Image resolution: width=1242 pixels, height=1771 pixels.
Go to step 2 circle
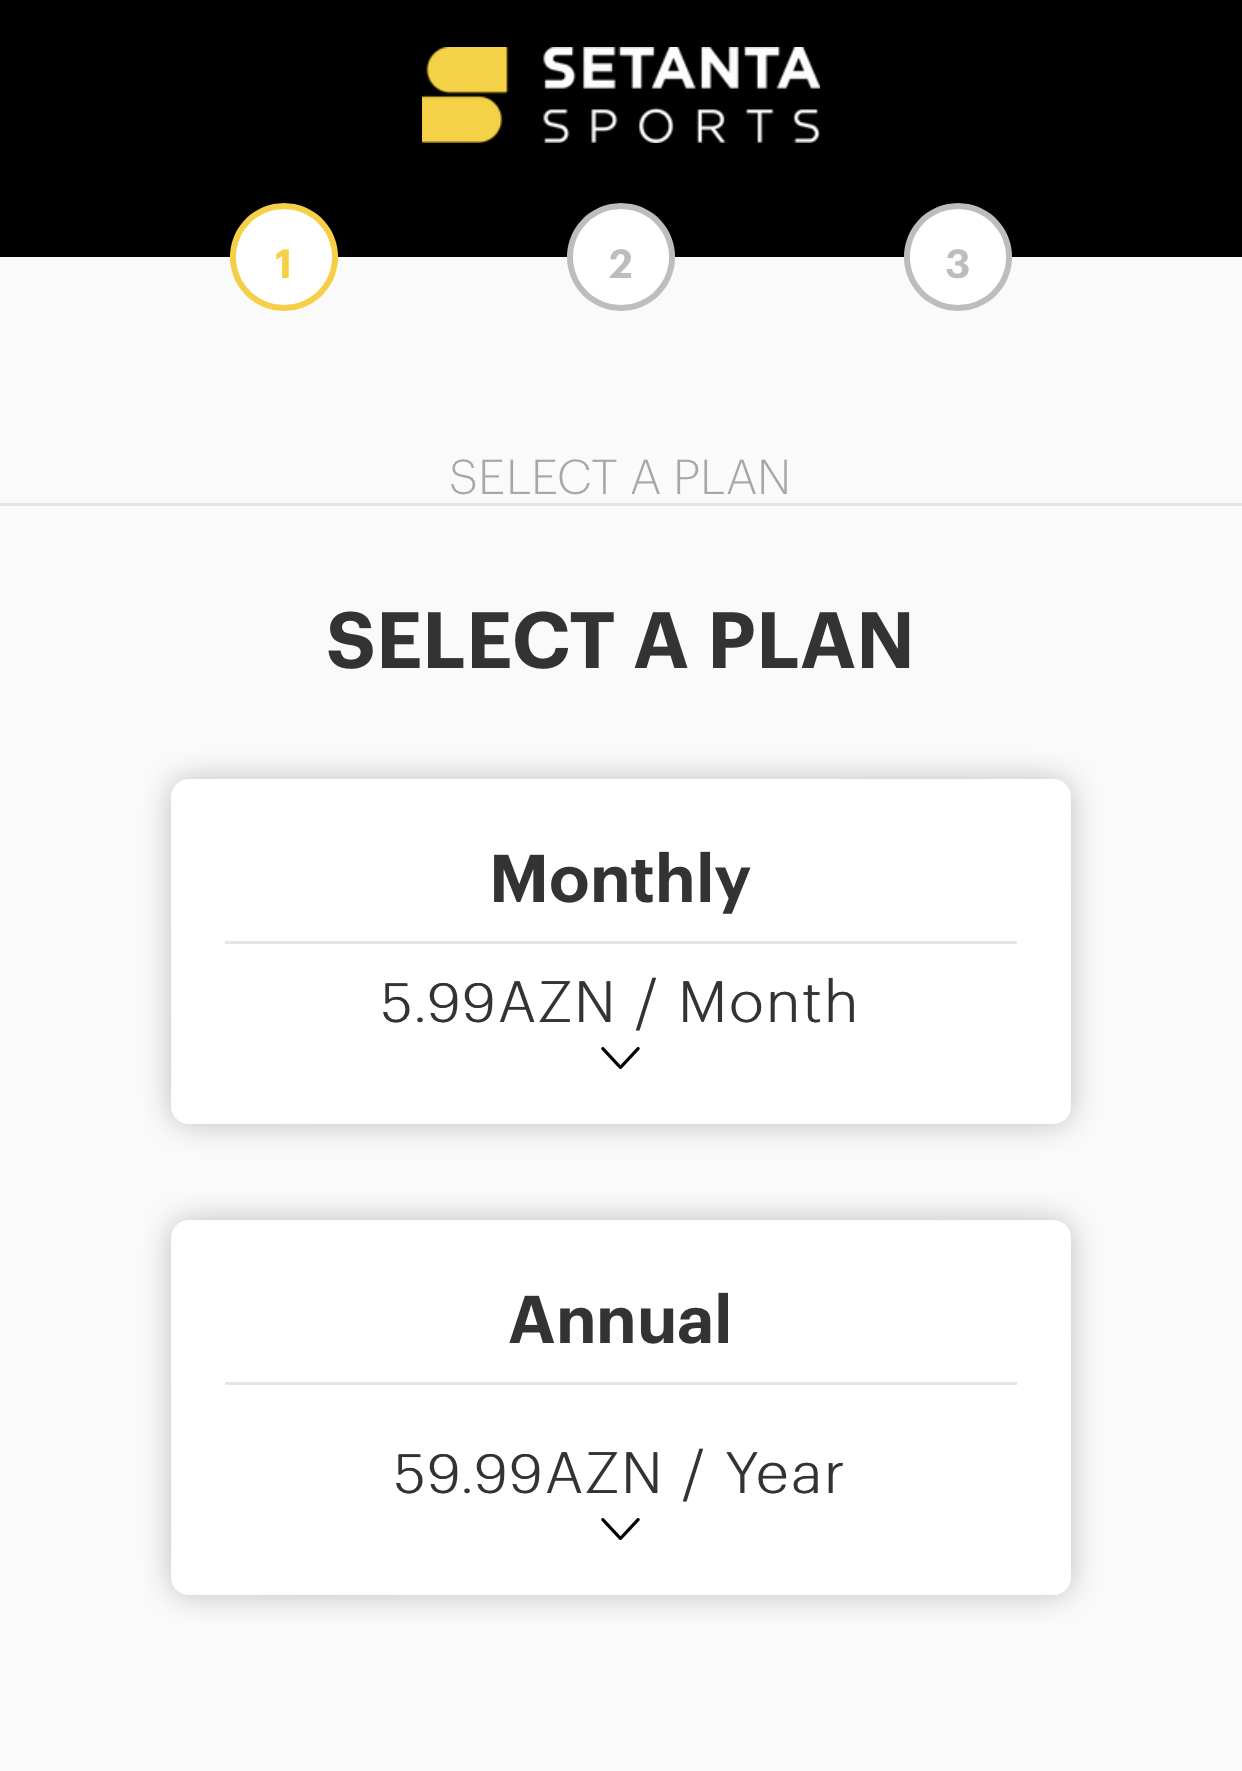[621, 257]
